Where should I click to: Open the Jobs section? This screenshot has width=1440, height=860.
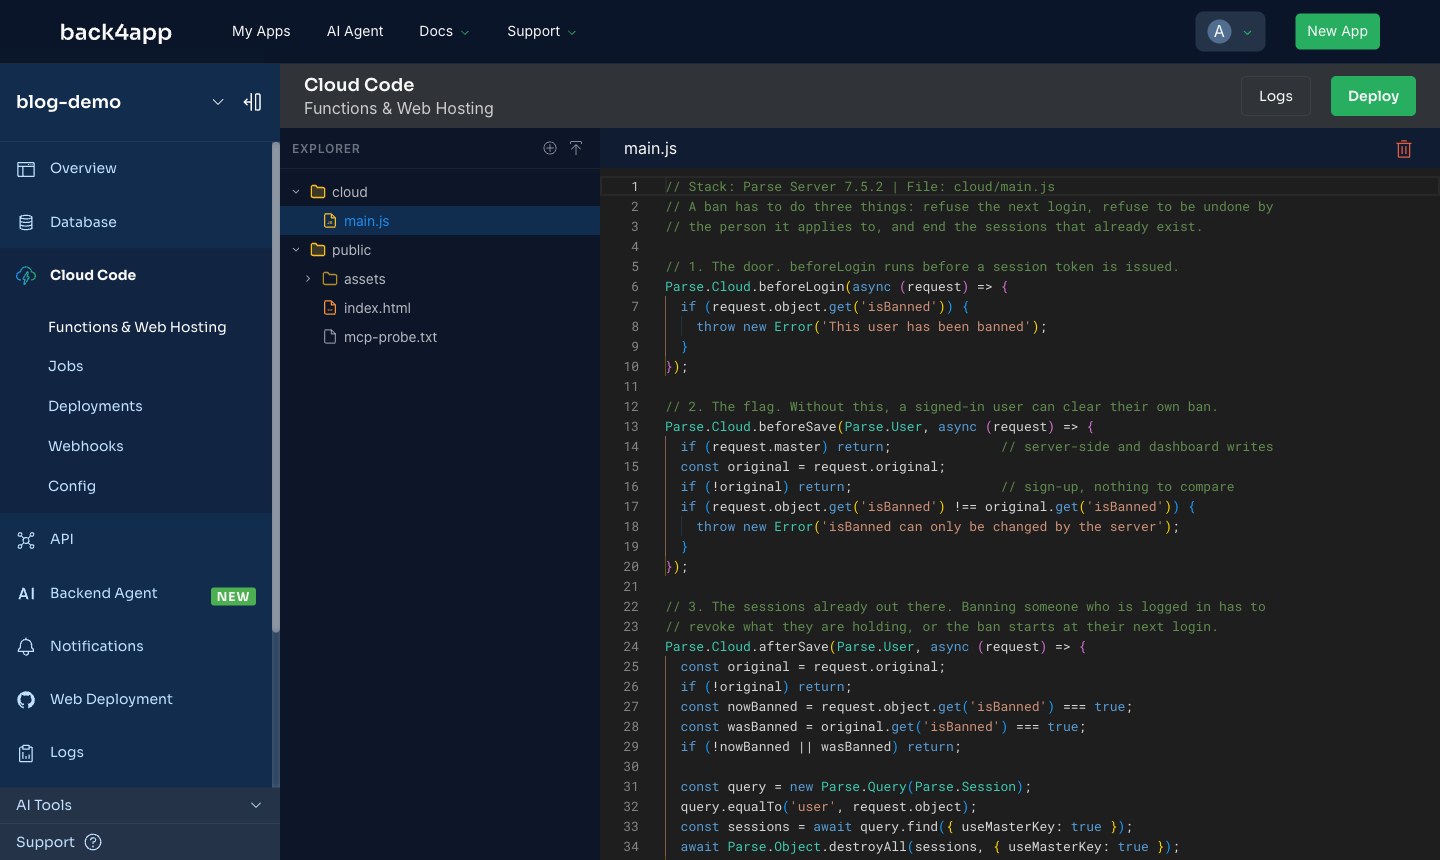point(66,366)
